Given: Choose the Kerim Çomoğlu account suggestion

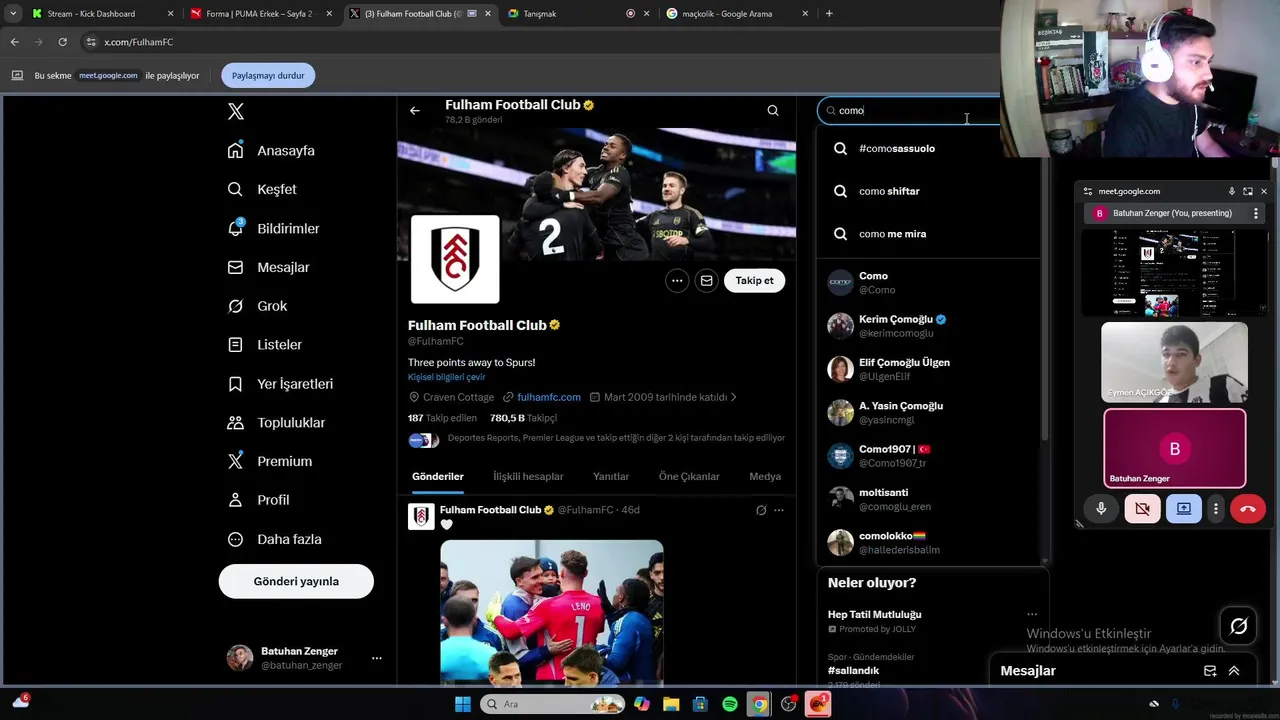Looking at the screenshot, I should tap(930, 326).
